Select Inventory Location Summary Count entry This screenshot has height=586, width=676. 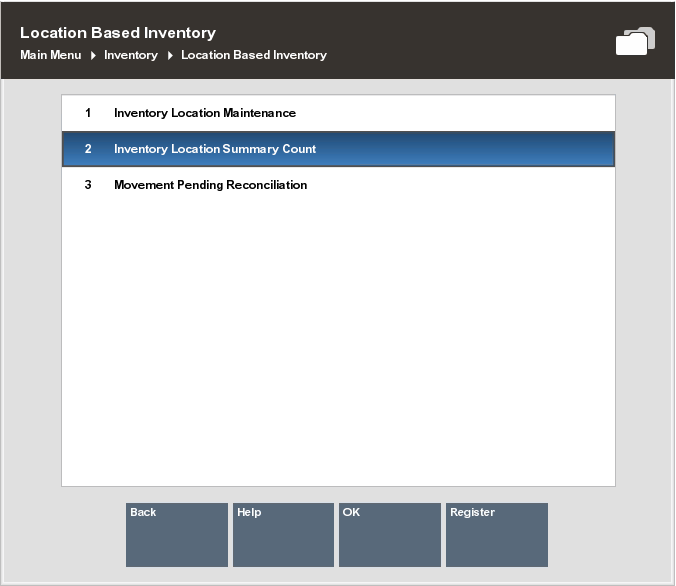click(338, 149)
